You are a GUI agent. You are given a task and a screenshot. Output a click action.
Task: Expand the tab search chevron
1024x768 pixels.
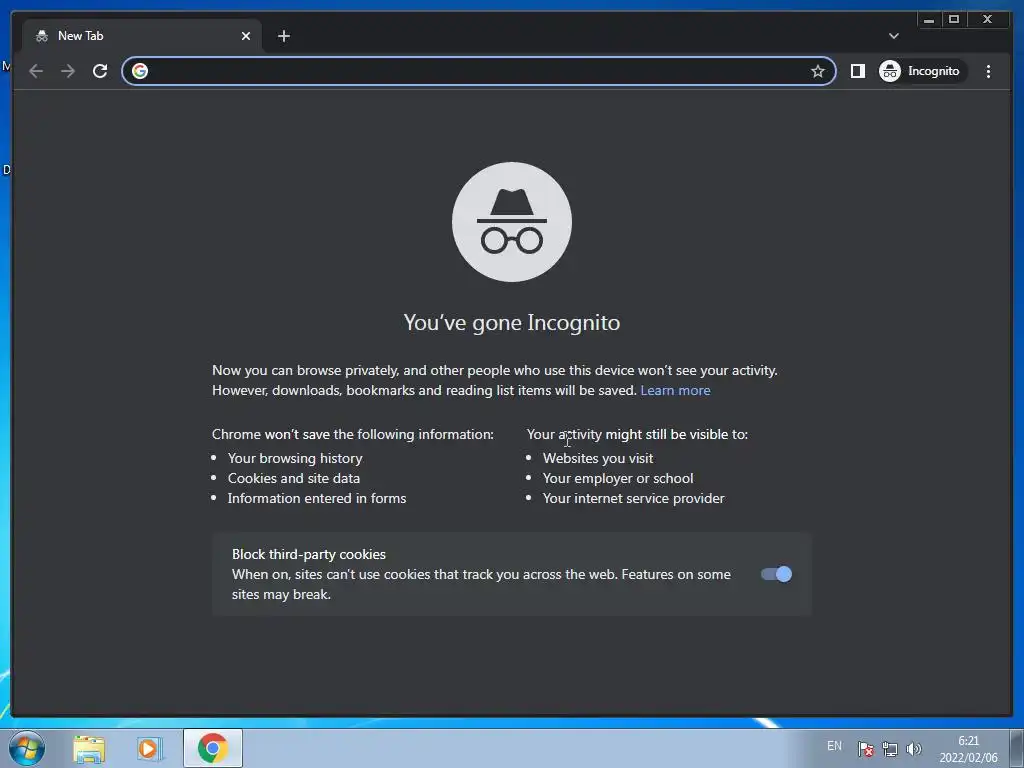pyautogui.click(x=893, y=36)
